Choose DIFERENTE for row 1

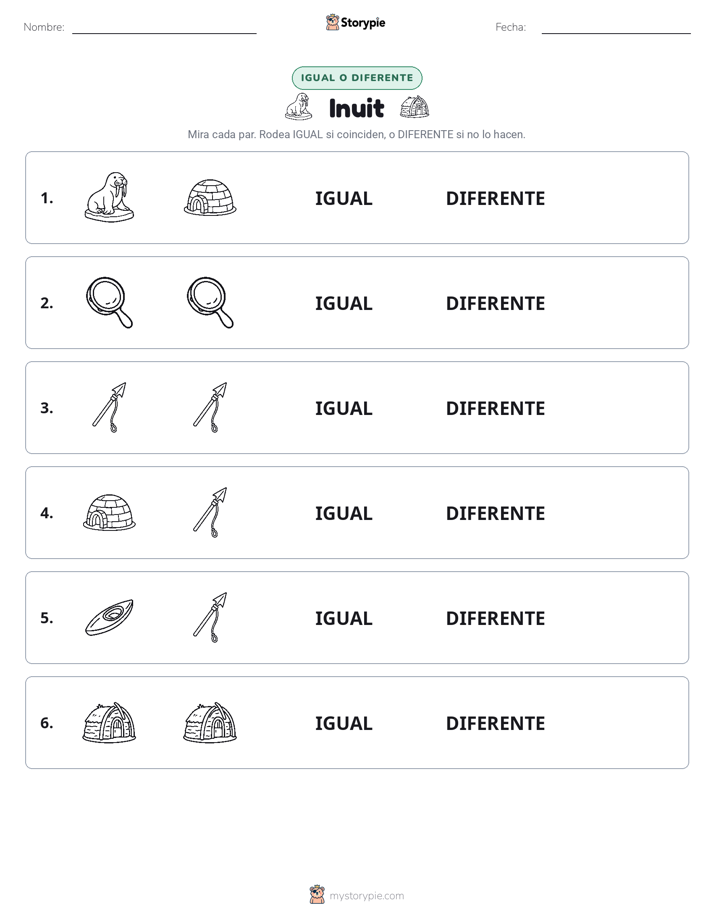[x=495, y=198]
